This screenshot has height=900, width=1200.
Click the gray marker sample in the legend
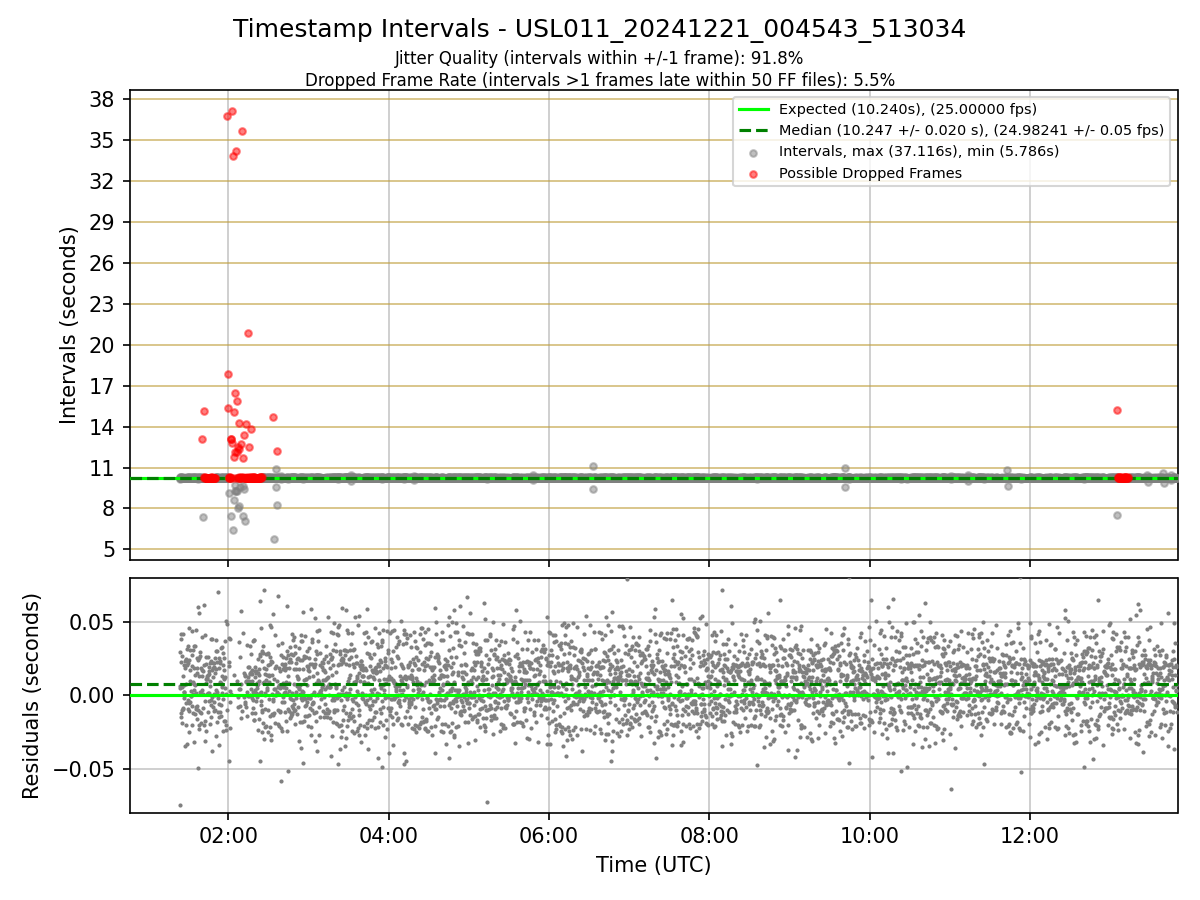754,152
